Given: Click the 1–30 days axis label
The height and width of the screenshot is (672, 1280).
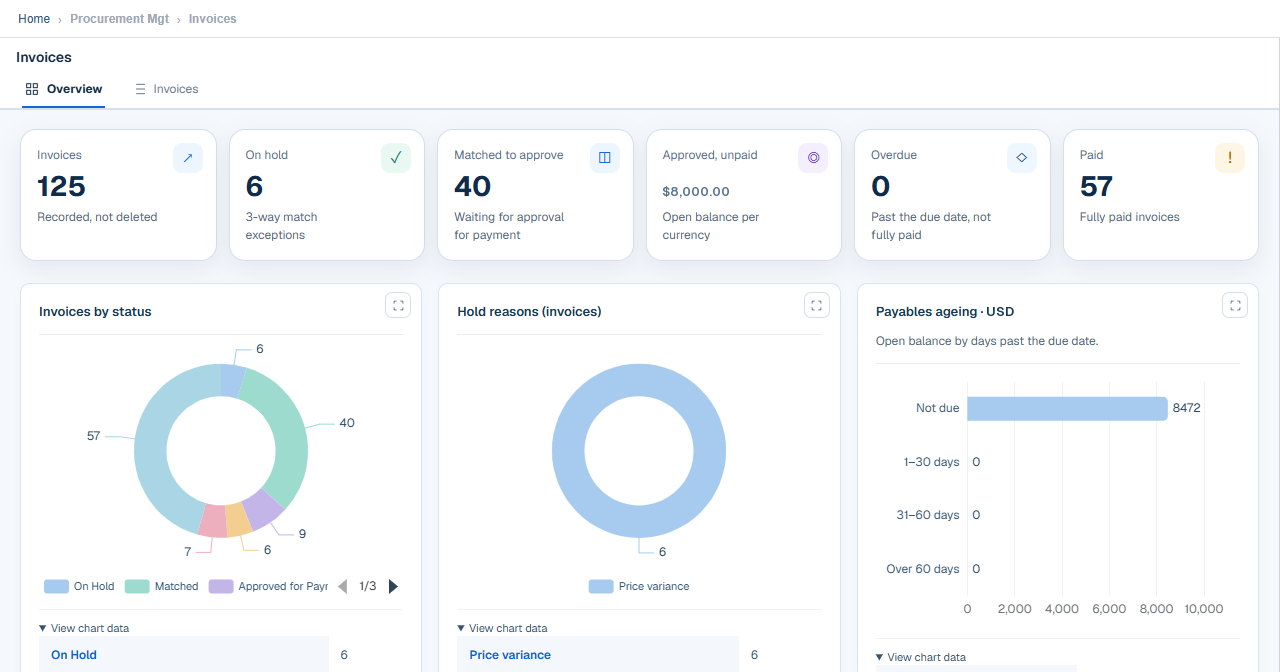Looking at the screenshot, I should coord(931,462).
